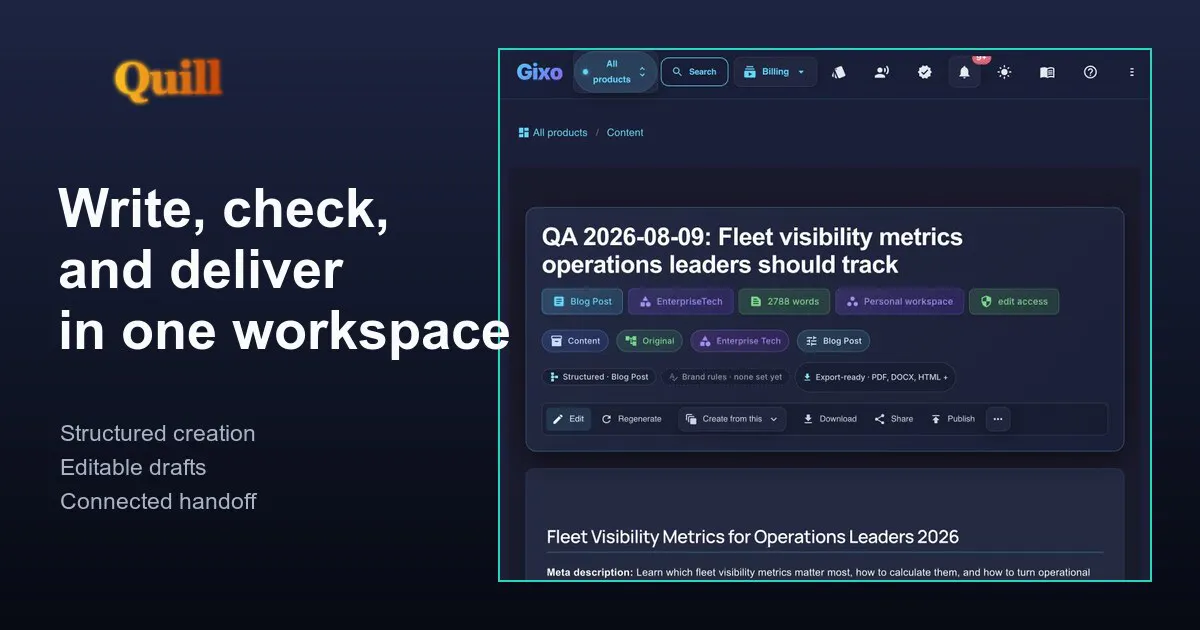Open the help question mark icon

click(x=1090, y=72)
